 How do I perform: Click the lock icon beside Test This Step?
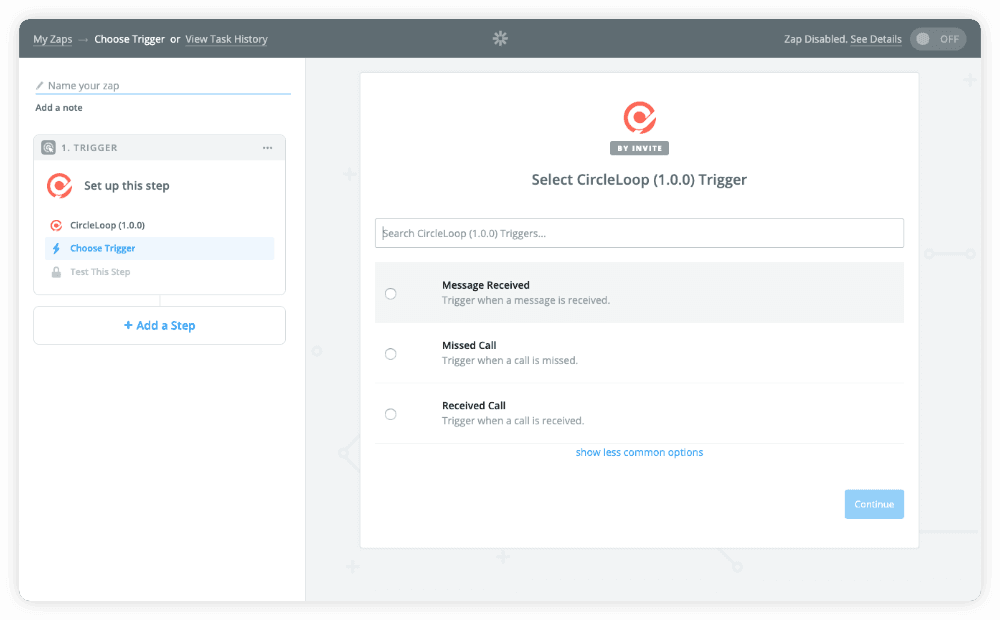coord(56,272)
